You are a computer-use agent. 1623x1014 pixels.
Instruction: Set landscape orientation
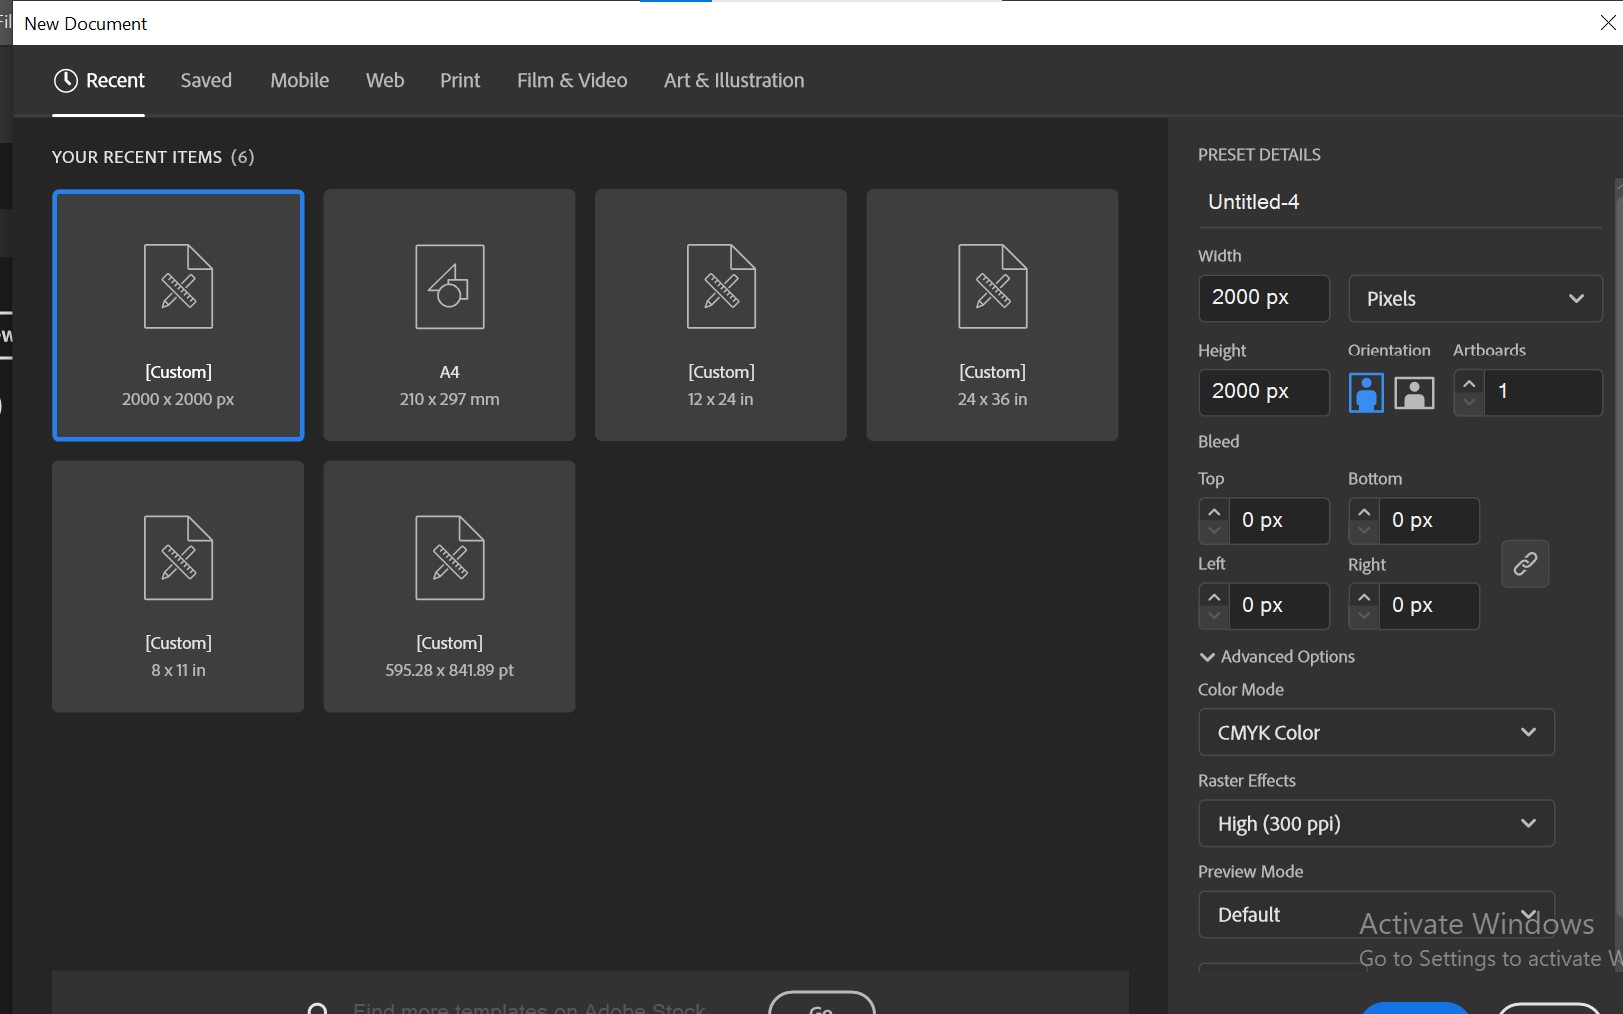1414,393
